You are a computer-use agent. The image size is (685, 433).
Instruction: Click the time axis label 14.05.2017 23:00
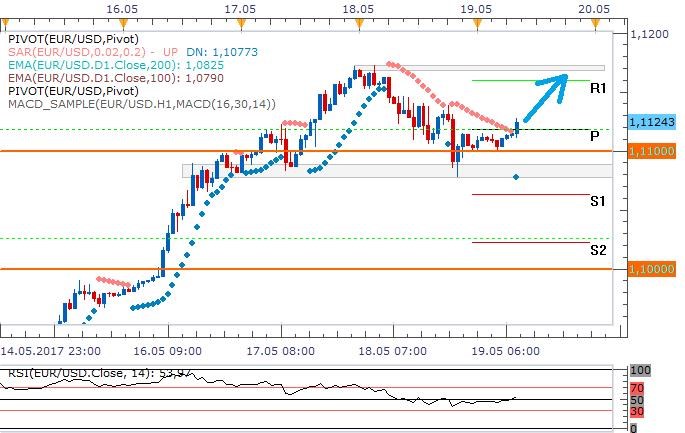[x=51, y=351]
